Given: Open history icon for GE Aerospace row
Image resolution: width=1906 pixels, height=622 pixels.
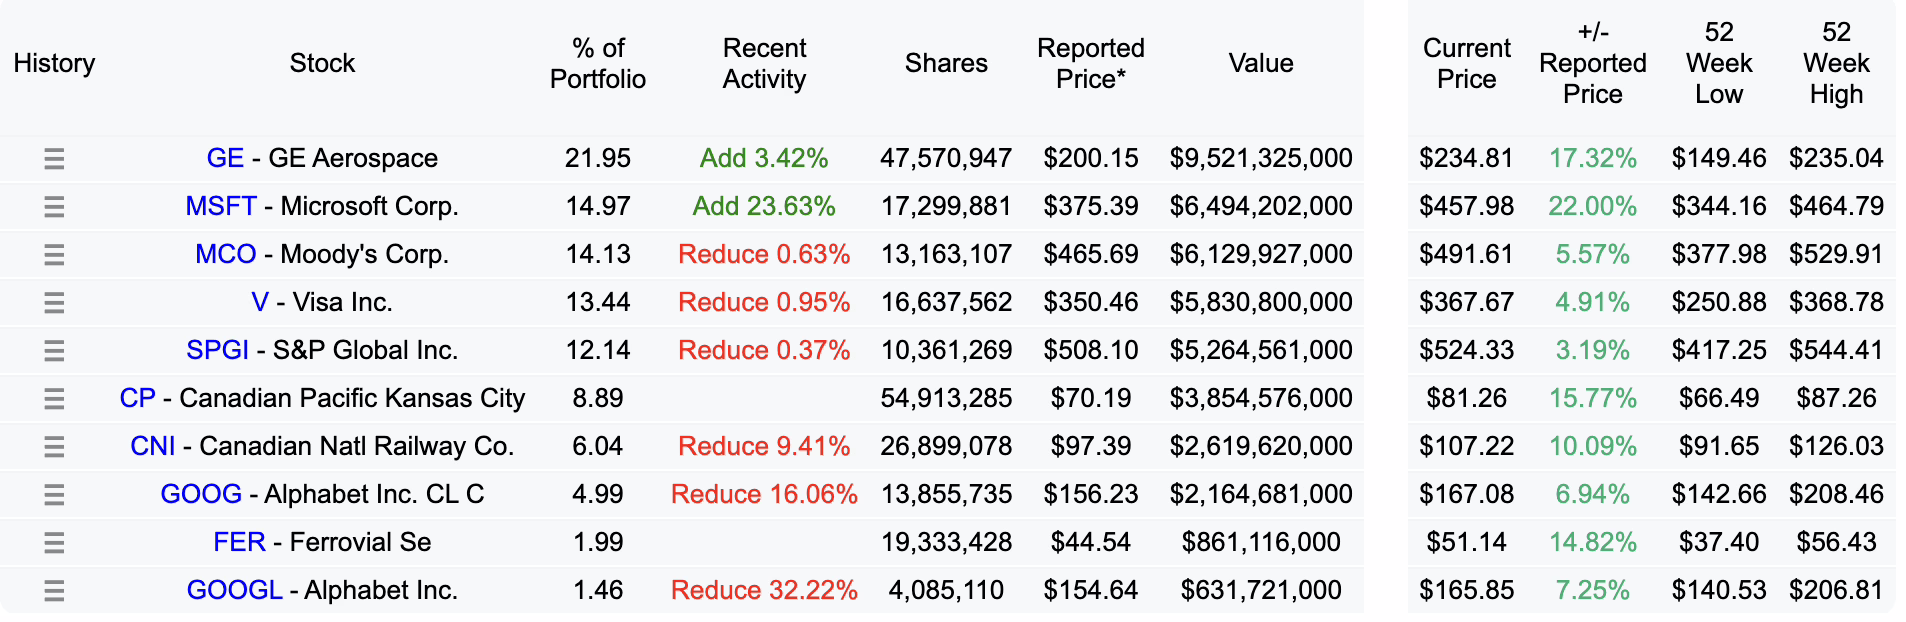Looking at the screenshot, I should pos(54,159).
